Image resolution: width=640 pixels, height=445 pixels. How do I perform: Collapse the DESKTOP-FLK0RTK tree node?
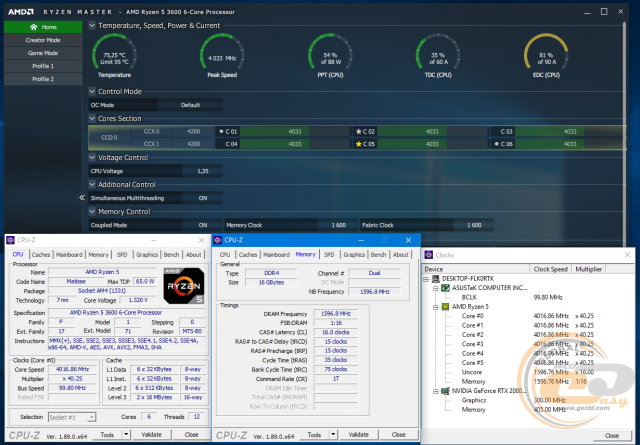426,279
